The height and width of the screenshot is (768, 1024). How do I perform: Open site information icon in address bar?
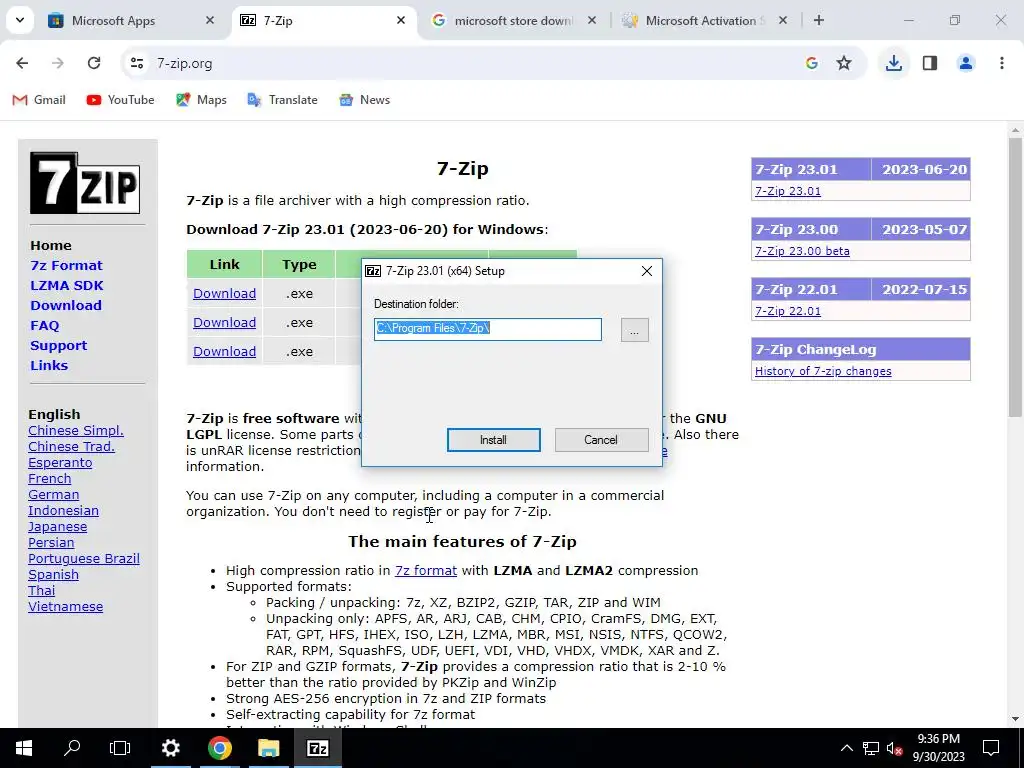(136, 63)
